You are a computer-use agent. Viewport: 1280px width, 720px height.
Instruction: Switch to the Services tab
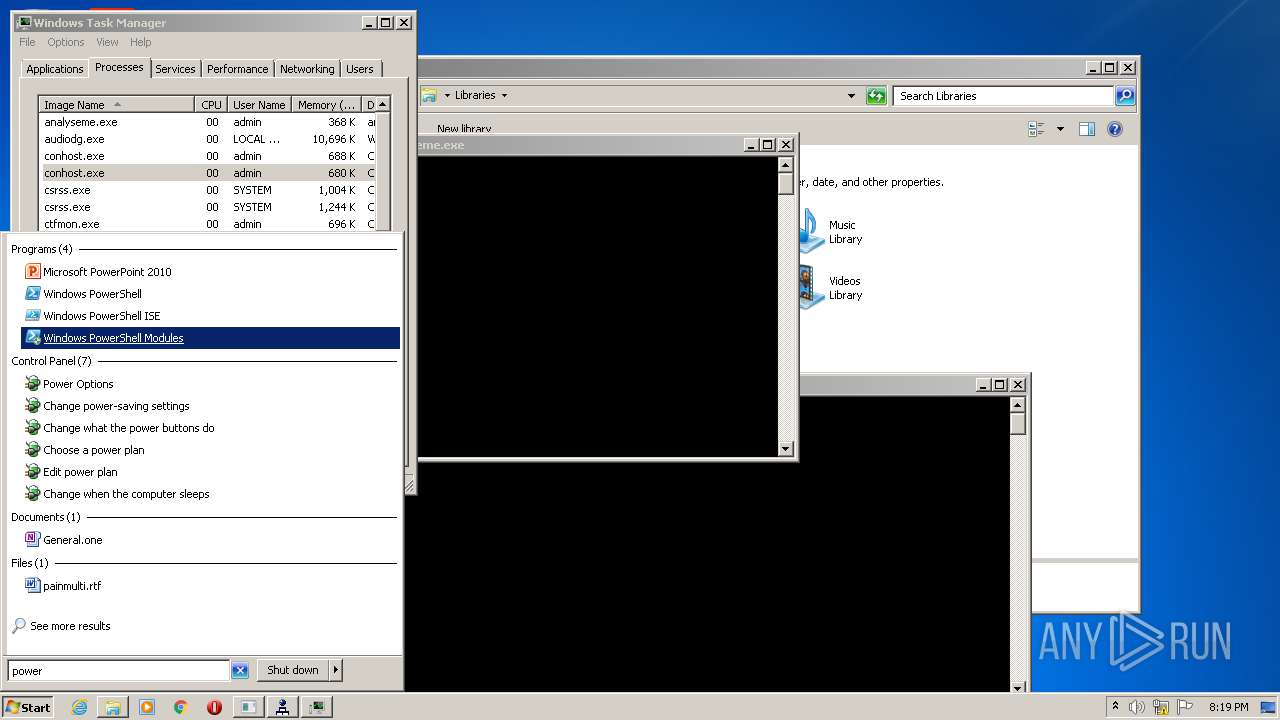coord(175,69)
